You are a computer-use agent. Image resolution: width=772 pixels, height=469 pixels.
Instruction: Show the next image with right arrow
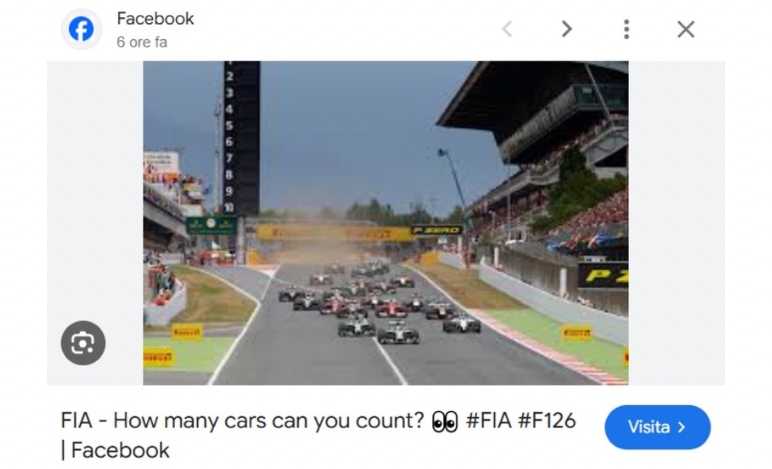click(567, 29)
